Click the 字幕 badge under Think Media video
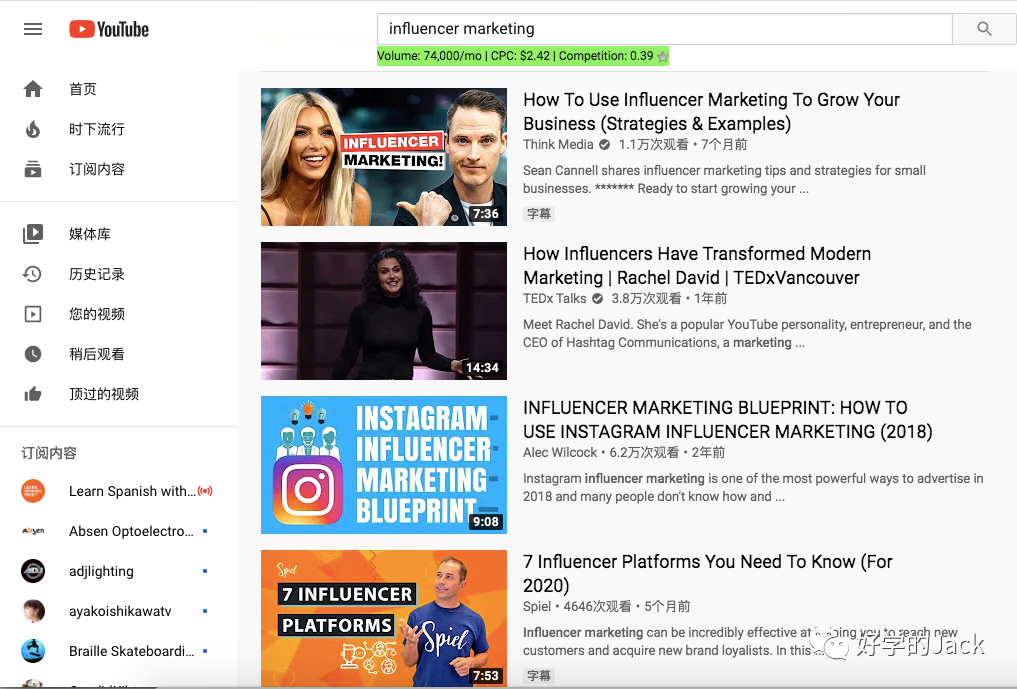Screen dimensions: 1017x689 (x=539, y=213)
